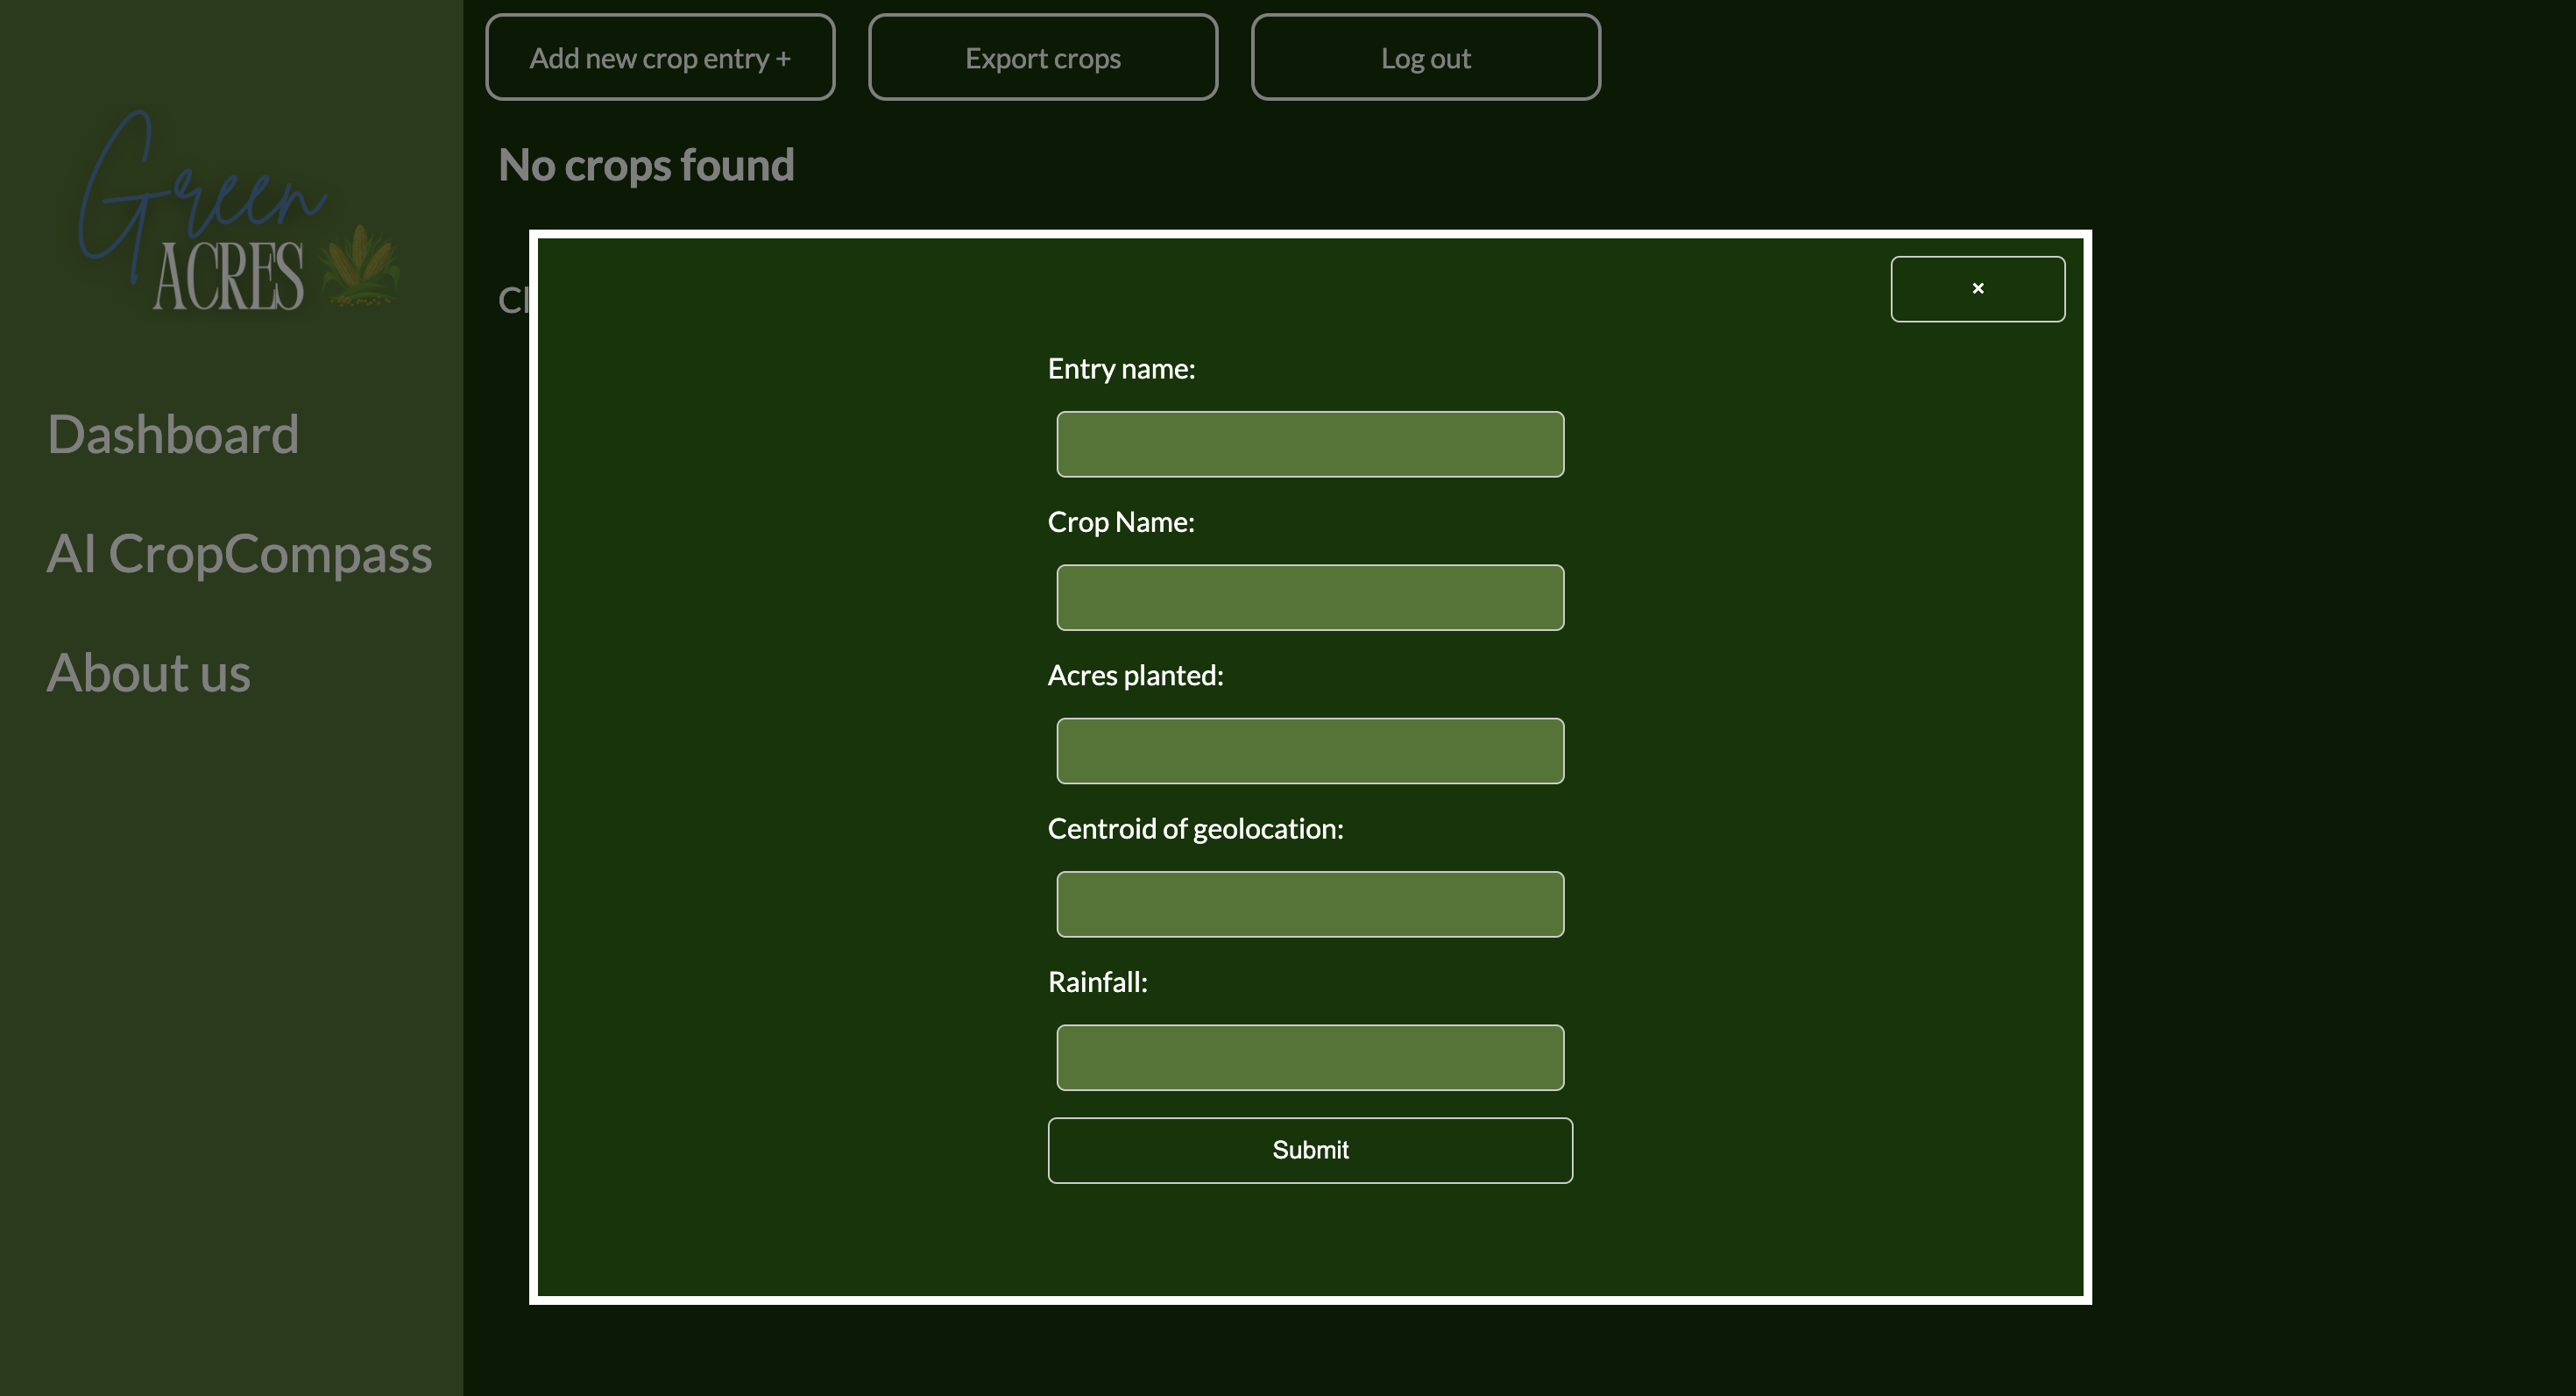The height and width of the screenshot is (1396, 2576).
Task: Select the Acres planted text box
Action: pyautogui.click(x=1309, y=751)
